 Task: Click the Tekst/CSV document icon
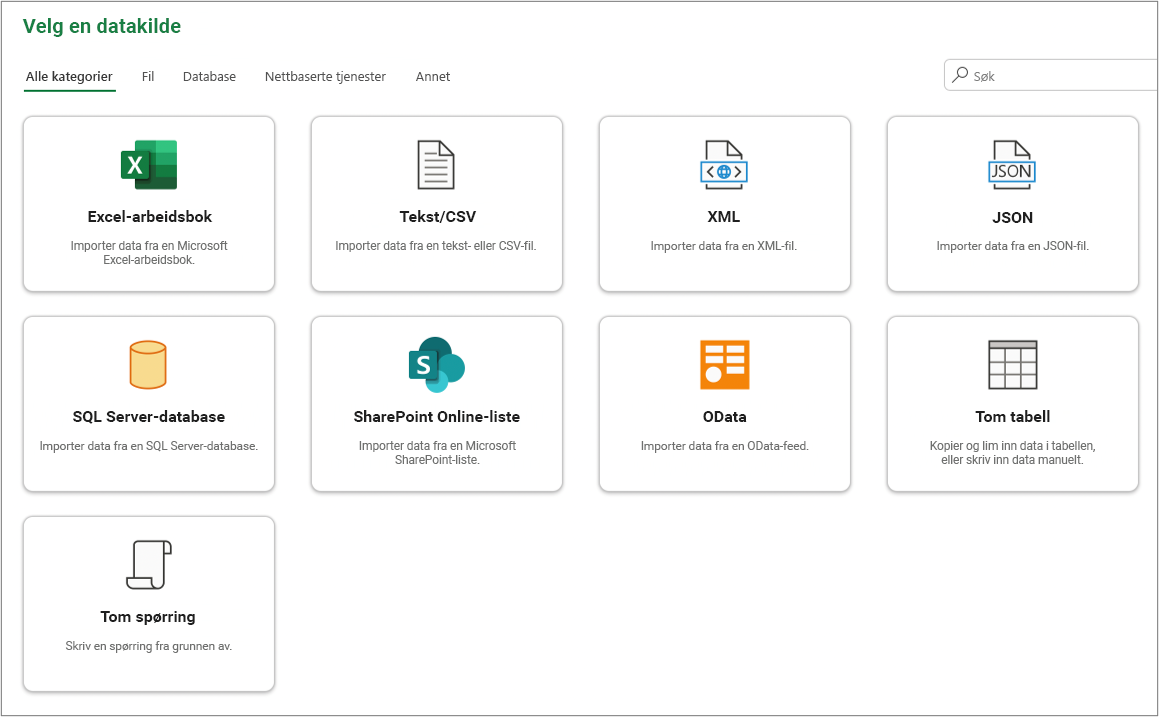click(x=436, y=165)
